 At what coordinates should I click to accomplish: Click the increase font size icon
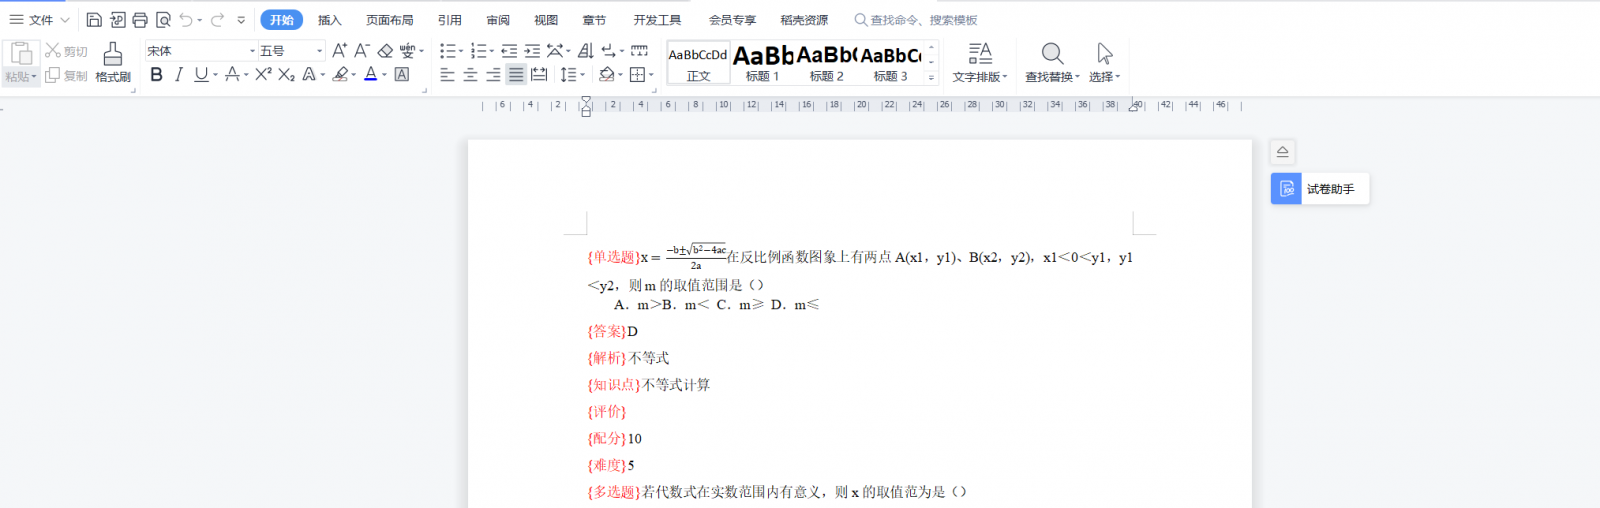pos(339,51)
